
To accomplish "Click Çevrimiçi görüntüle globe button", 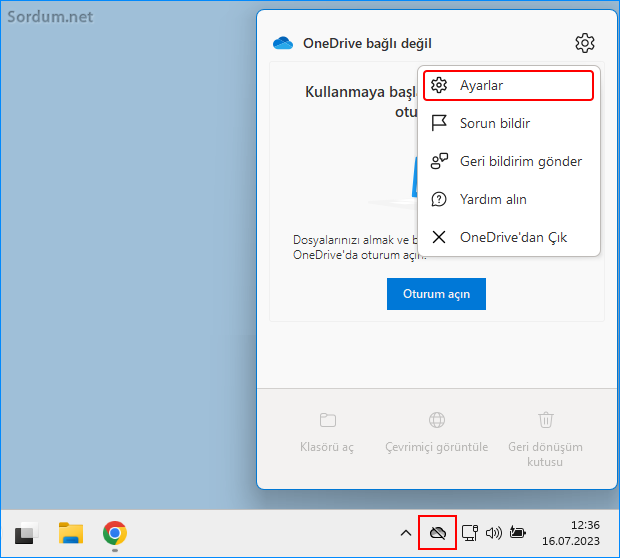I will (x=437, y=433).
